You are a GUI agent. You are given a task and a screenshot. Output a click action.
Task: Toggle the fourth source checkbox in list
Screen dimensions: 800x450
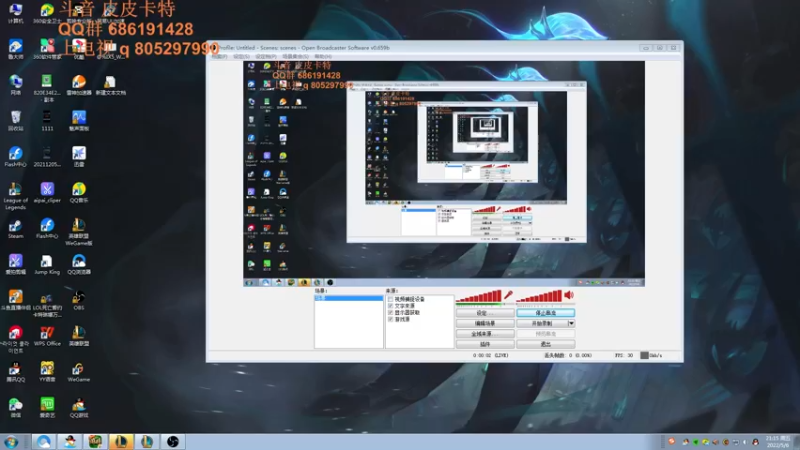(x=390, y=319)
